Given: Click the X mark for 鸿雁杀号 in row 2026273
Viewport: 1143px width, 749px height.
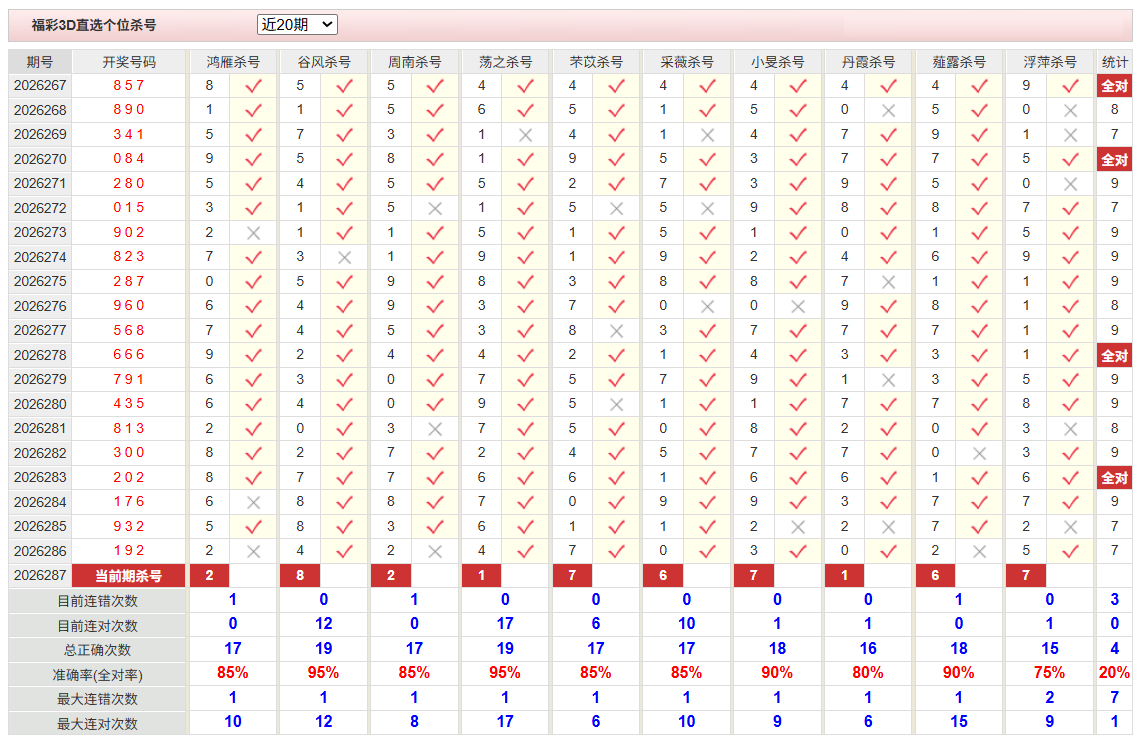Looking at the screenshot, I should 254,233.
